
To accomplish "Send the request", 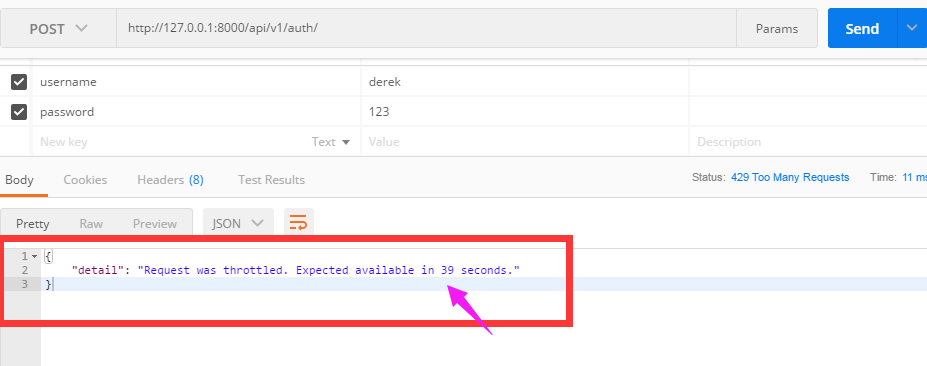I will [x=862, y=28].
